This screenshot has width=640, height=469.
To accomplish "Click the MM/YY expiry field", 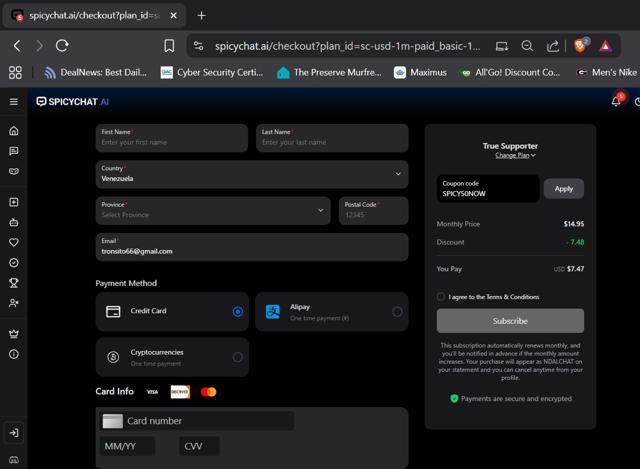I will pos(127,446).
